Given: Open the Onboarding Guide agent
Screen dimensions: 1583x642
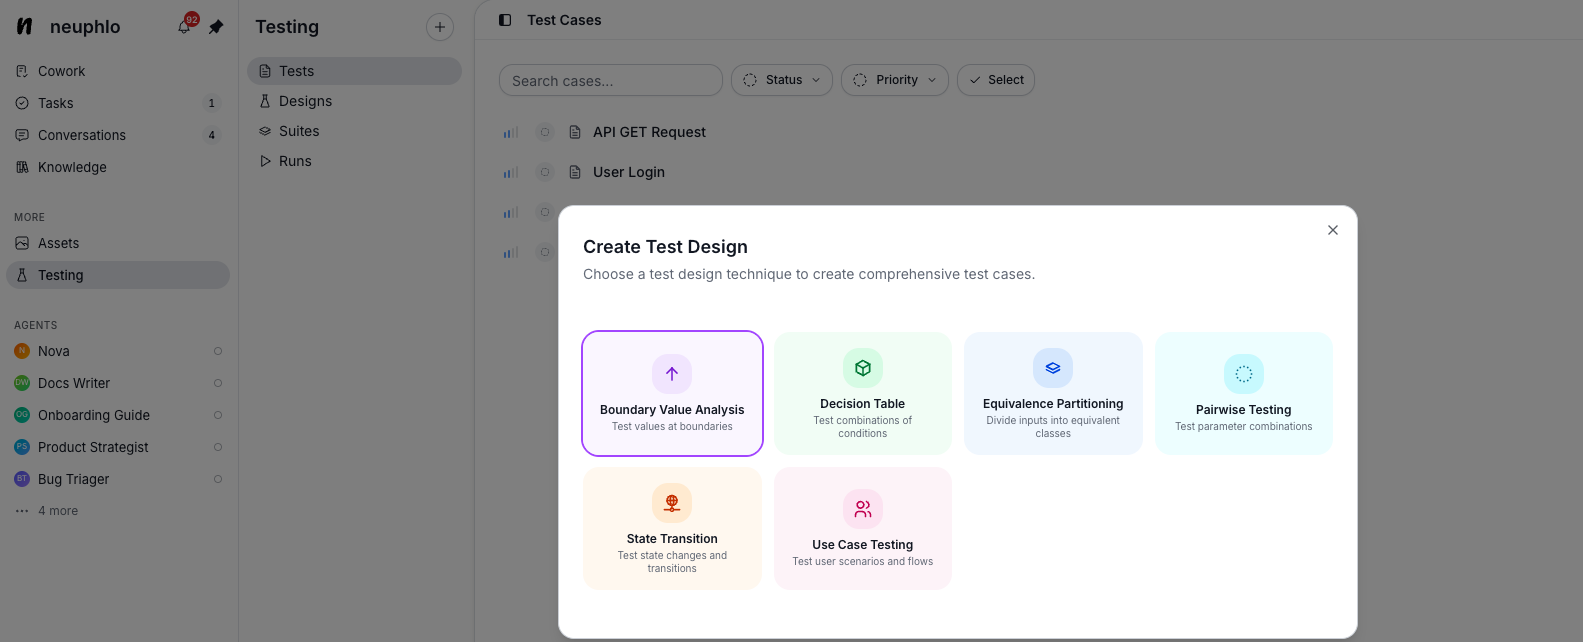Looking at the screenshot, I should (x=118, y=415).
